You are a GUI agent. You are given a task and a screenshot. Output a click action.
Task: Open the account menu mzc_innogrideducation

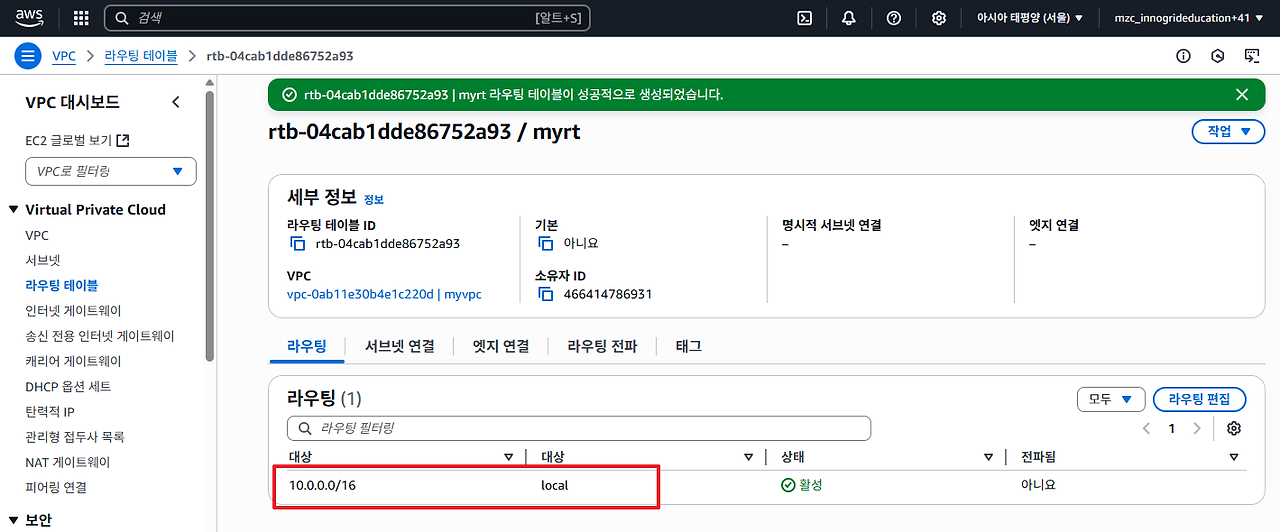(x=1188, y=18)
